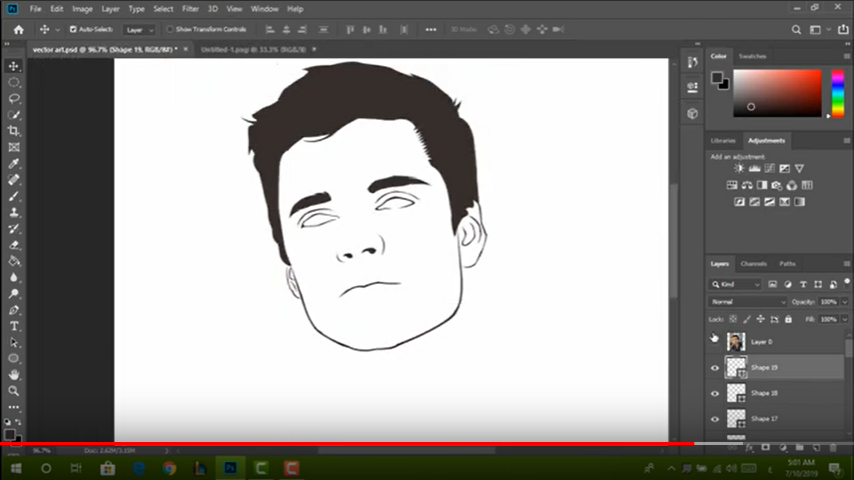
Task: Toggle lock all padlock icon
Action: (x=788, y=319)
